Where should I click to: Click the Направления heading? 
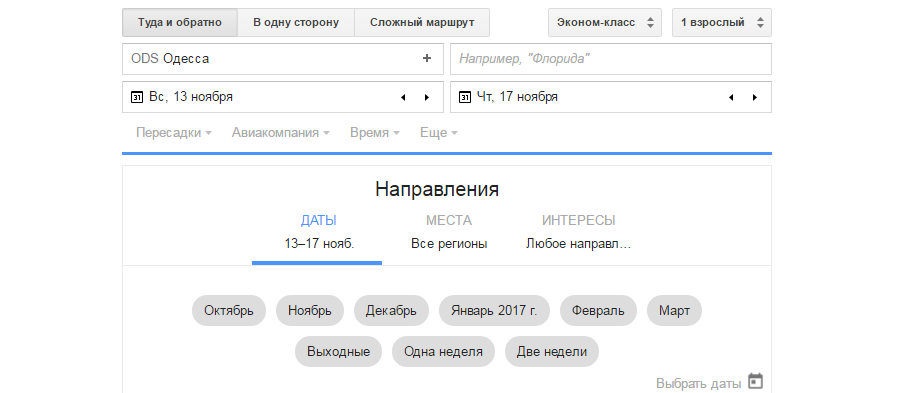pos(437,189)
